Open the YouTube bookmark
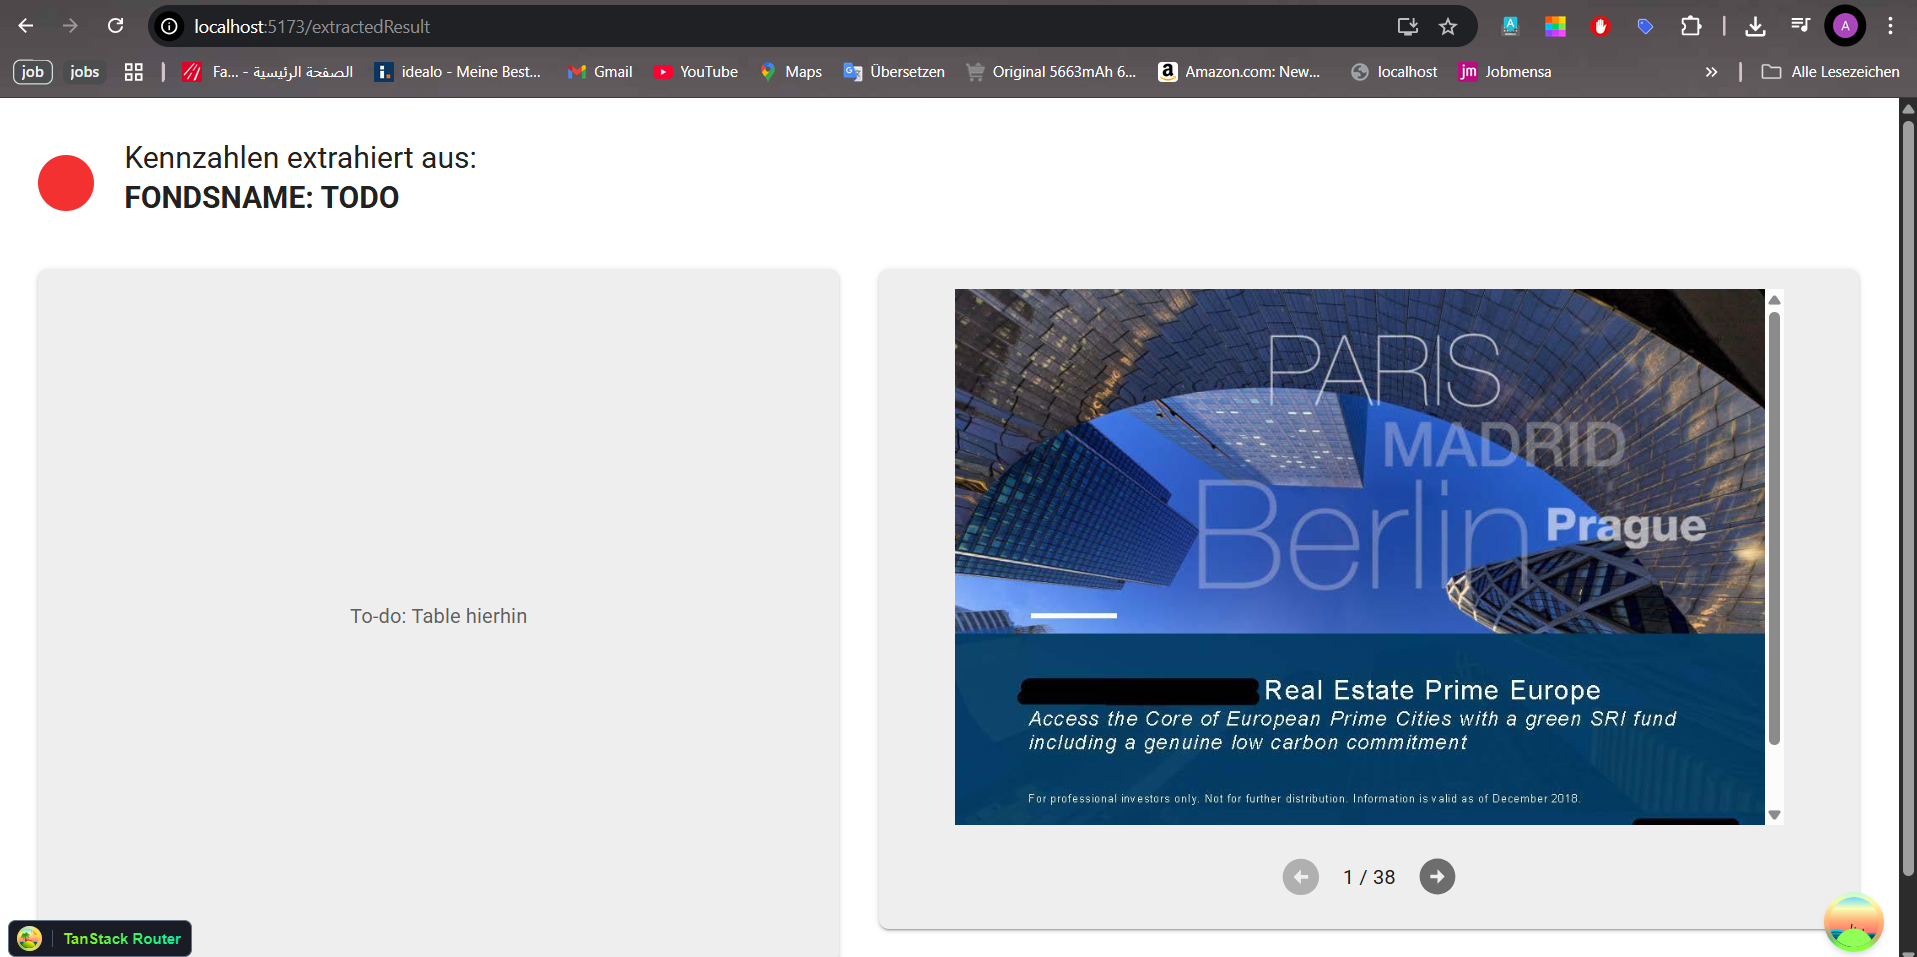 (x=696, y=72)
